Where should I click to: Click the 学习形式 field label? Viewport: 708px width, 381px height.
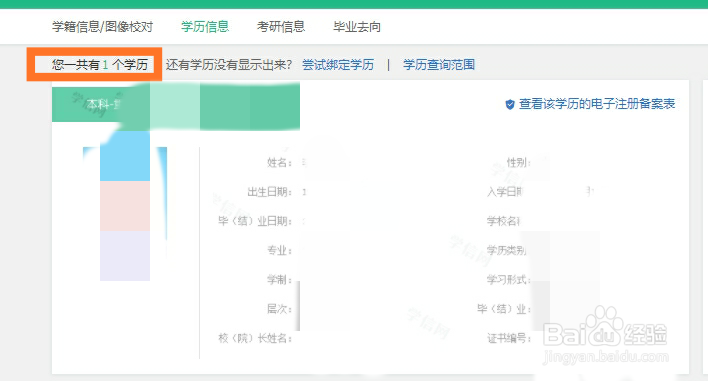[x=508, y=280]
